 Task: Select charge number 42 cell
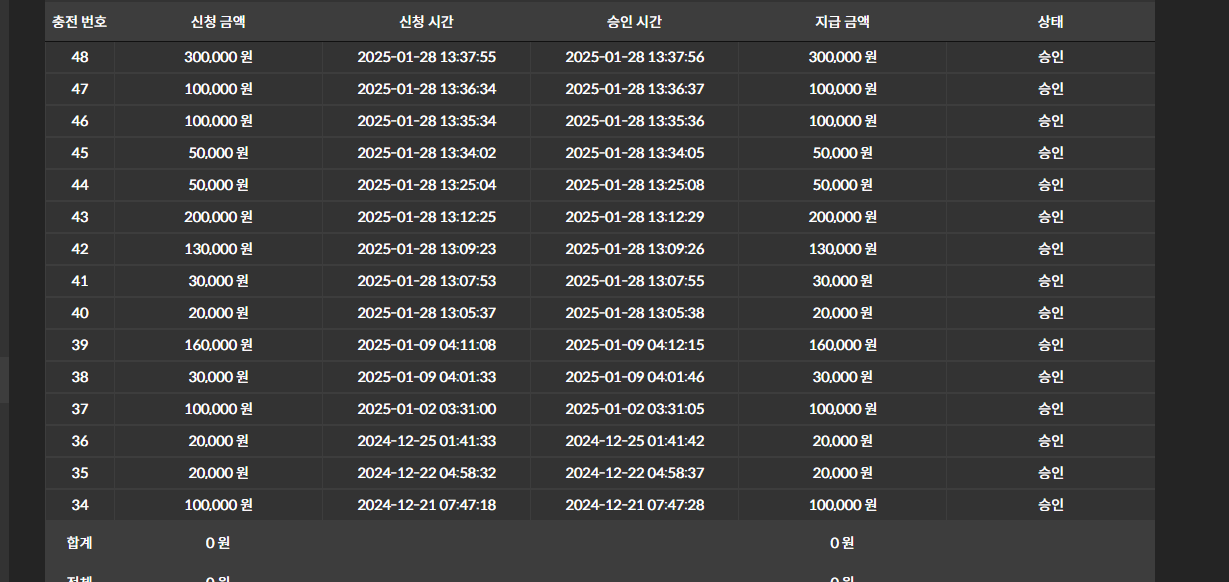[80, 249]
